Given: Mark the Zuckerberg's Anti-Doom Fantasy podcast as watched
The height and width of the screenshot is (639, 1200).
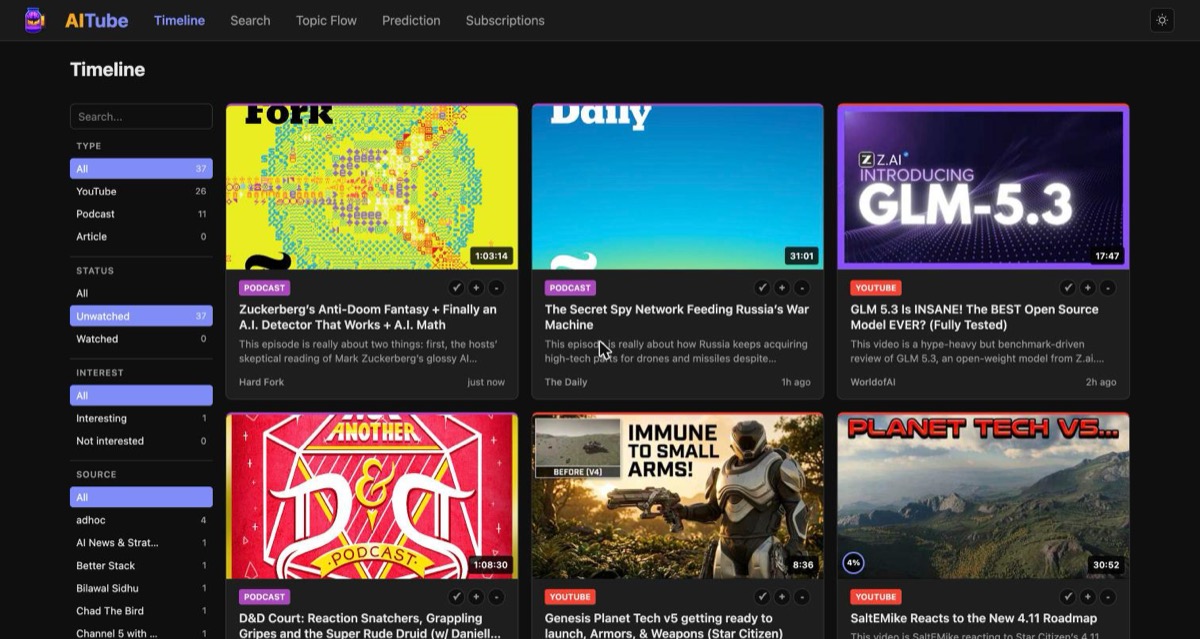Looking at the screenshot, I should (x=457, y=288).
